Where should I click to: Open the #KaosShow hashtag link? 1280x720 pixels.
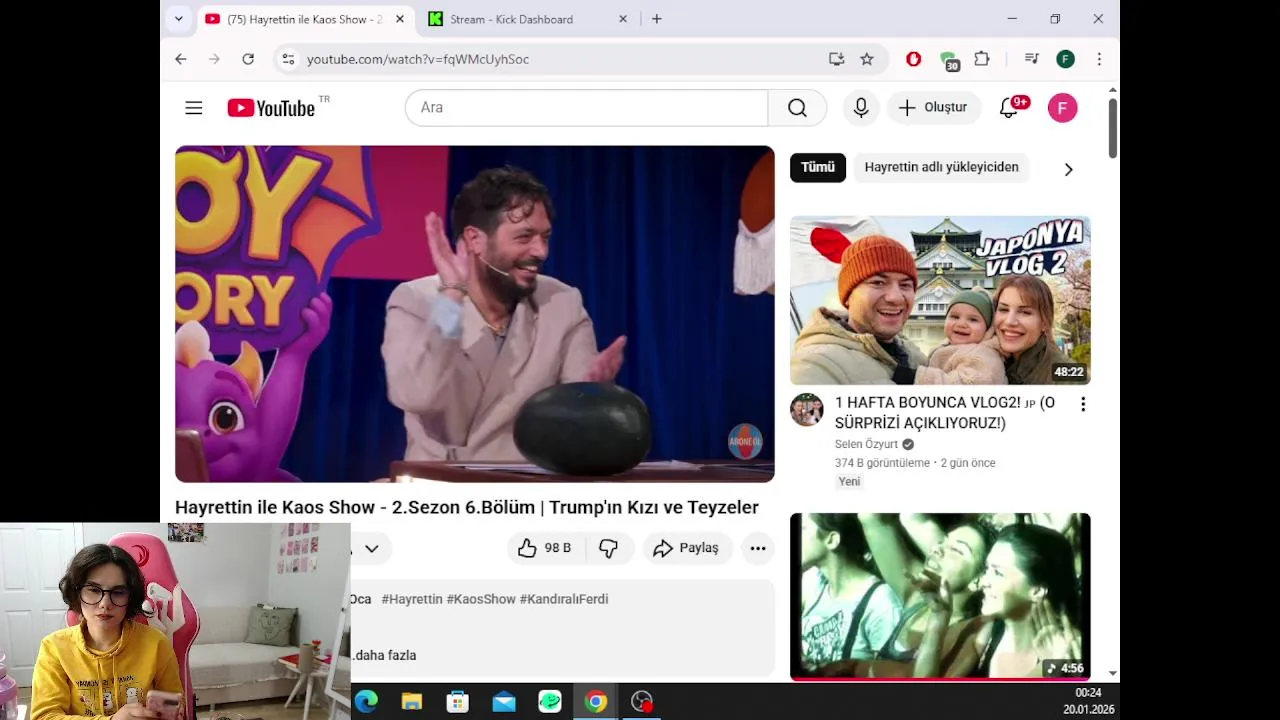481,599
